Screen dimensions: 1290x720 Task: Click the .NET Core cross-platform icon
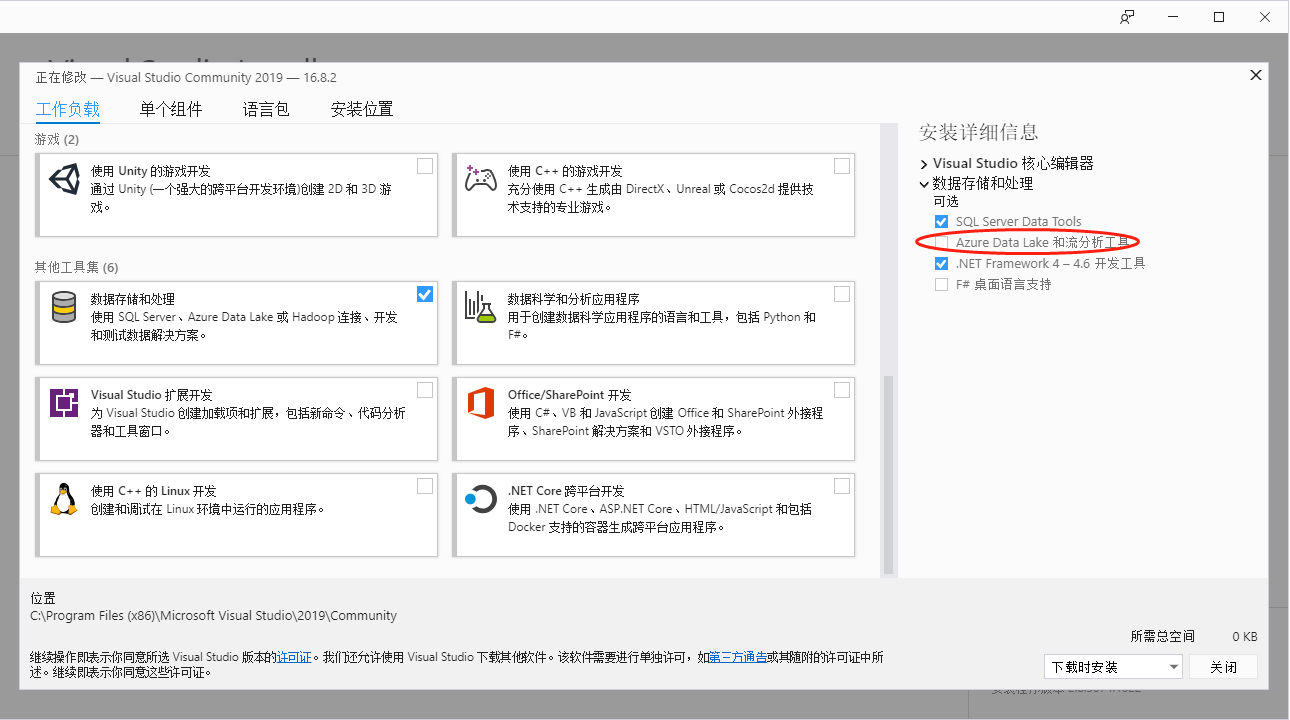pyautogui.click(x=481, y=499)
